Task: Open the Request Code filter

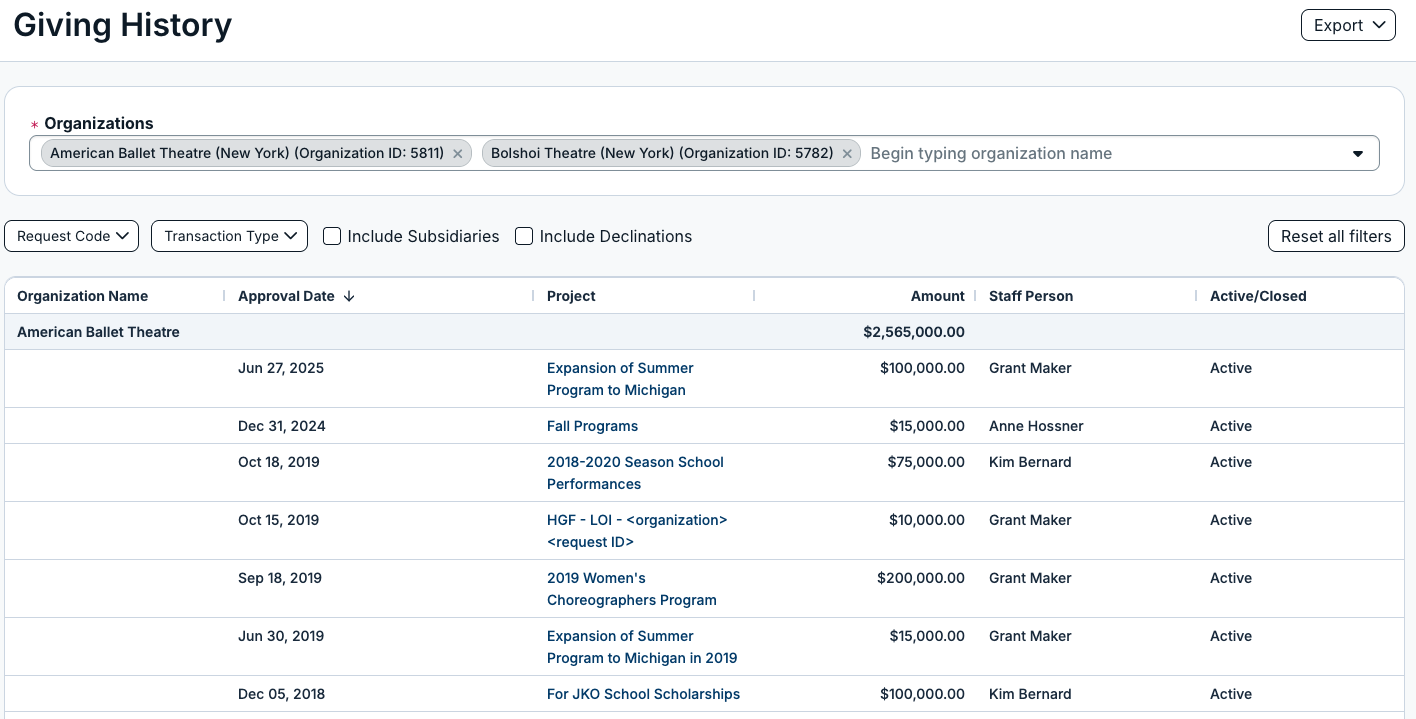Action: [72, 236]
